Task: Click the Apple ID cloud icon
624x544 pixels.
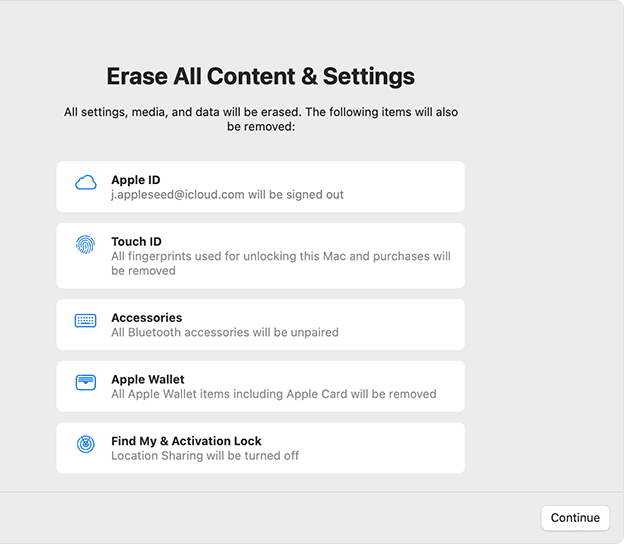Action: pos(86,183)
